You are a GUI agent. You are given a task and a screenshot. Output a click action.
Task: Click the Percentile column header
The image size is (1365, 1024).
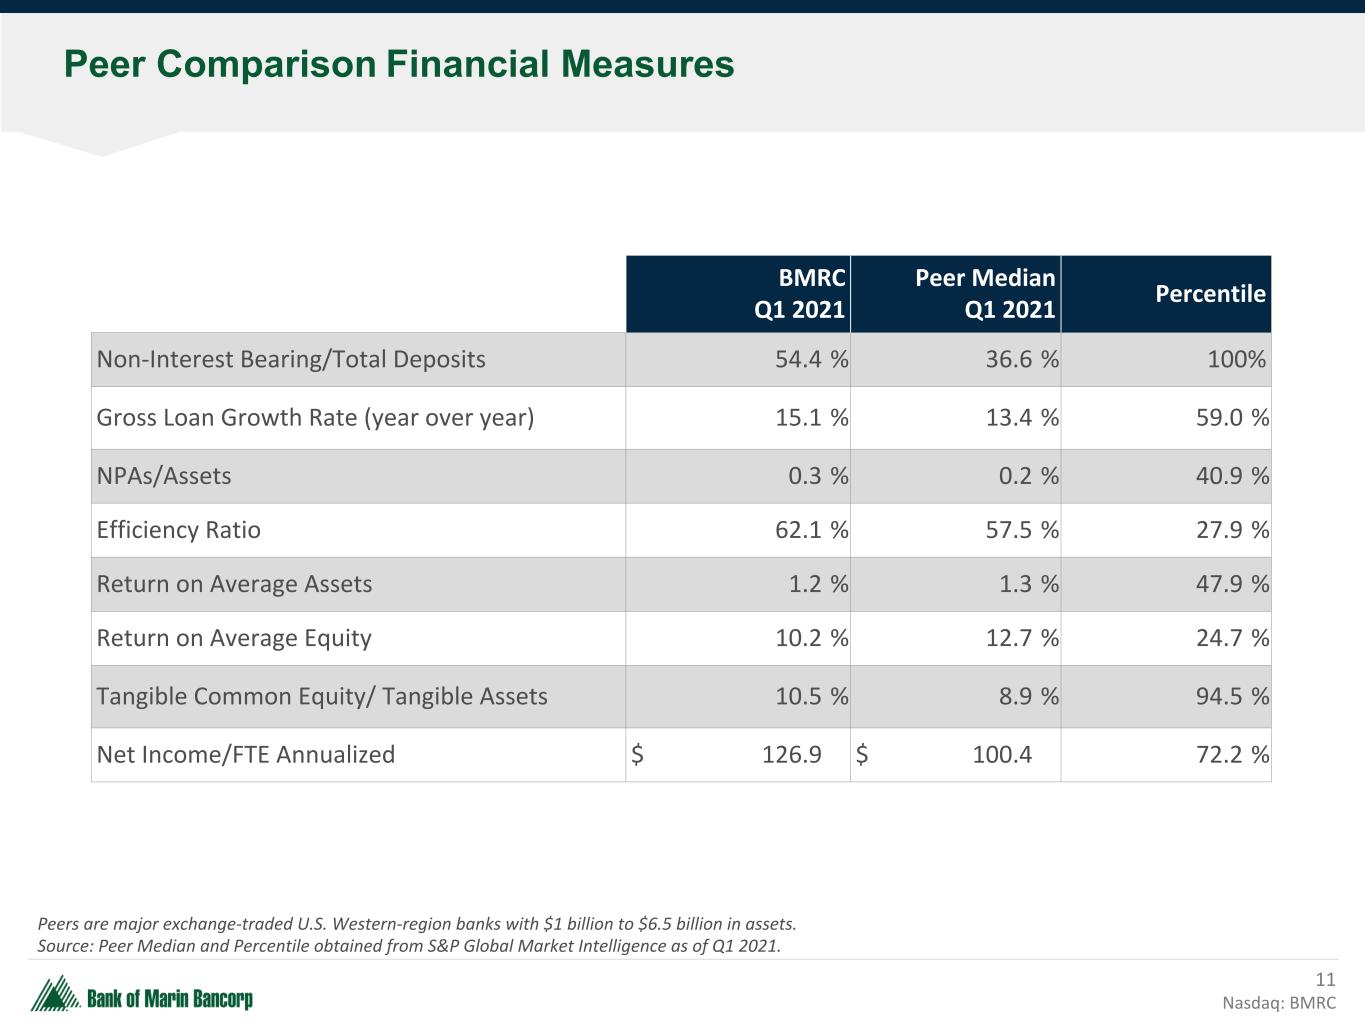(1209, 293)
